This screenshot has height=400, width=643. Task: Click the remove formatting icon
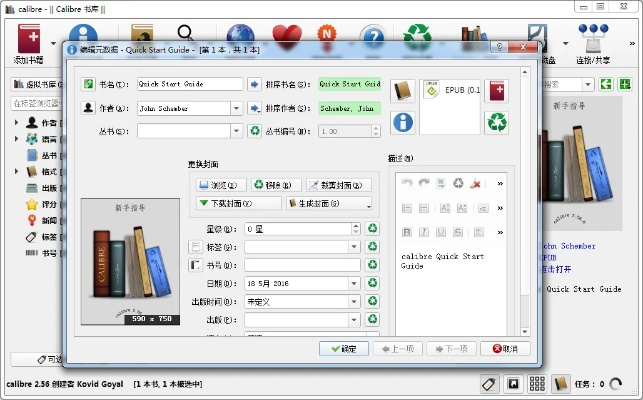coord(475,183)
